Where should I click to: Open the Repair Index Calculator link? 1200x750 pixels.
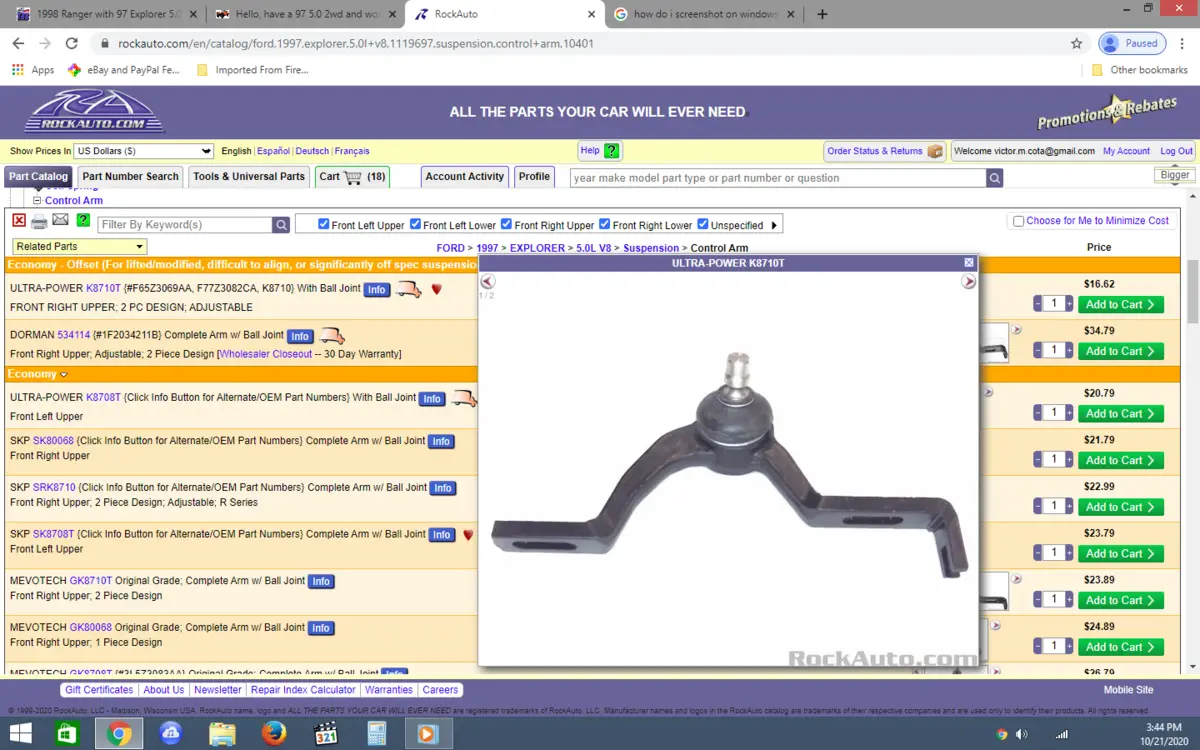coord(303,690)
